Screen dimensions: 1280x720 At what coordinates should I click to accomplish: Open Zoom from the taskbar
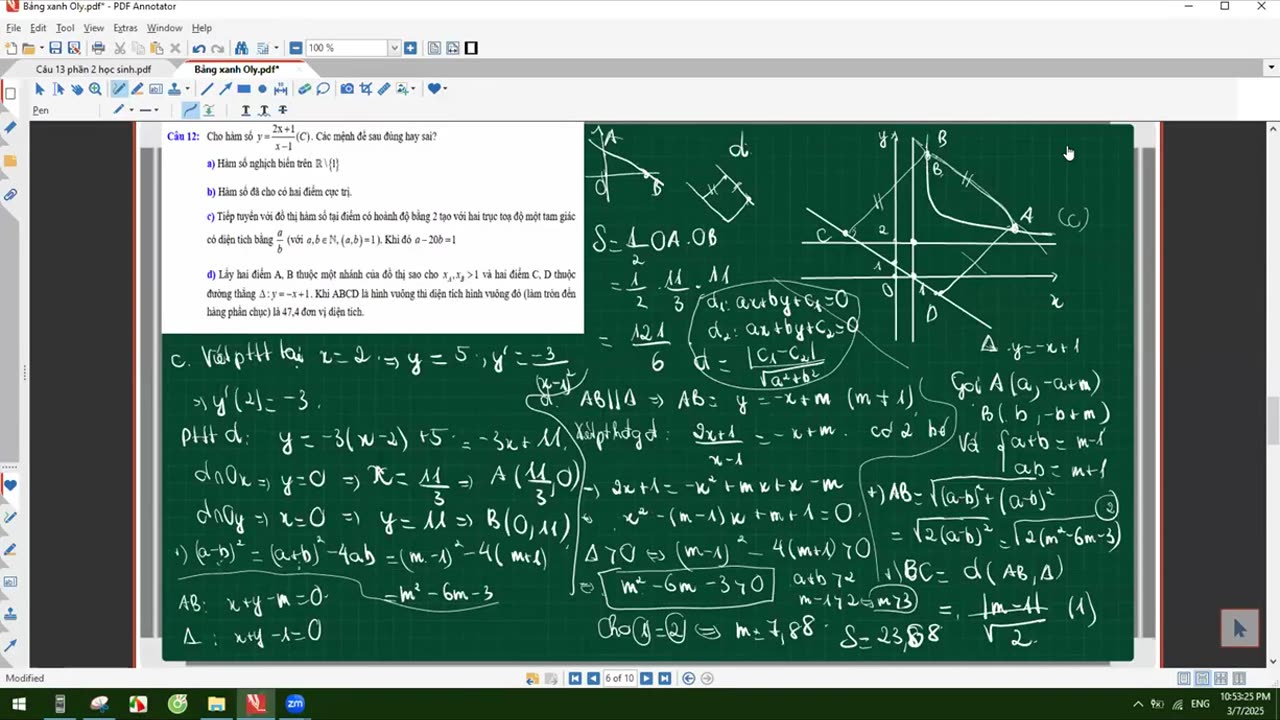point(295,704)
